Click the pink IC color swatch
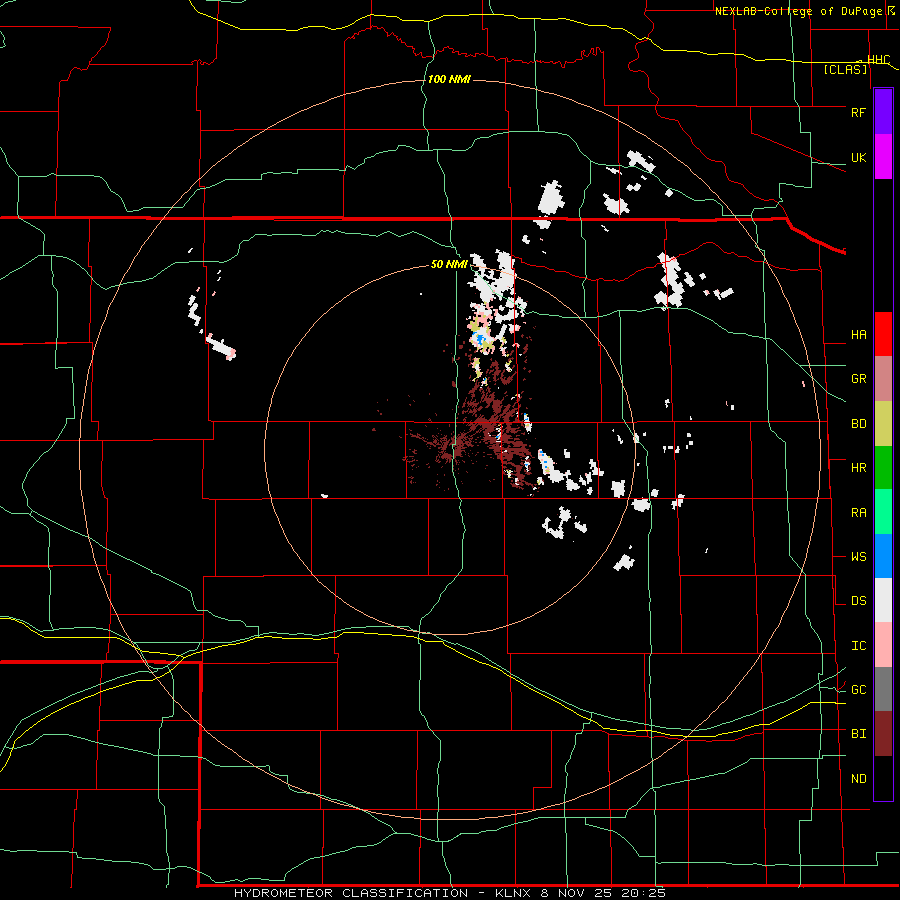 883,645
